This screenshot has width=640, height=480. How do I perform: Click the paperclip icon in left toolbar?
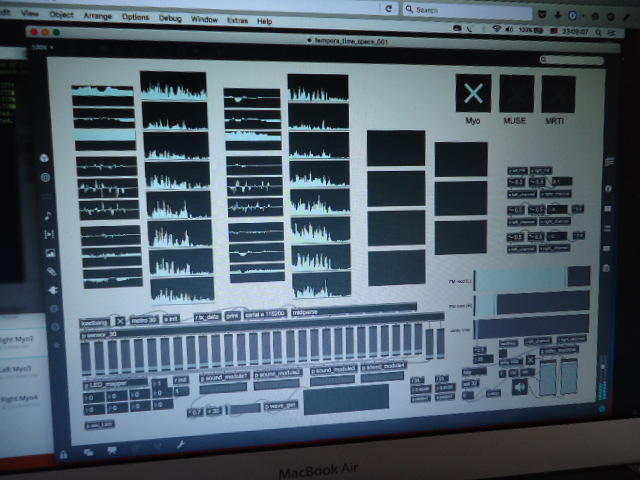(x=51, y=271)
